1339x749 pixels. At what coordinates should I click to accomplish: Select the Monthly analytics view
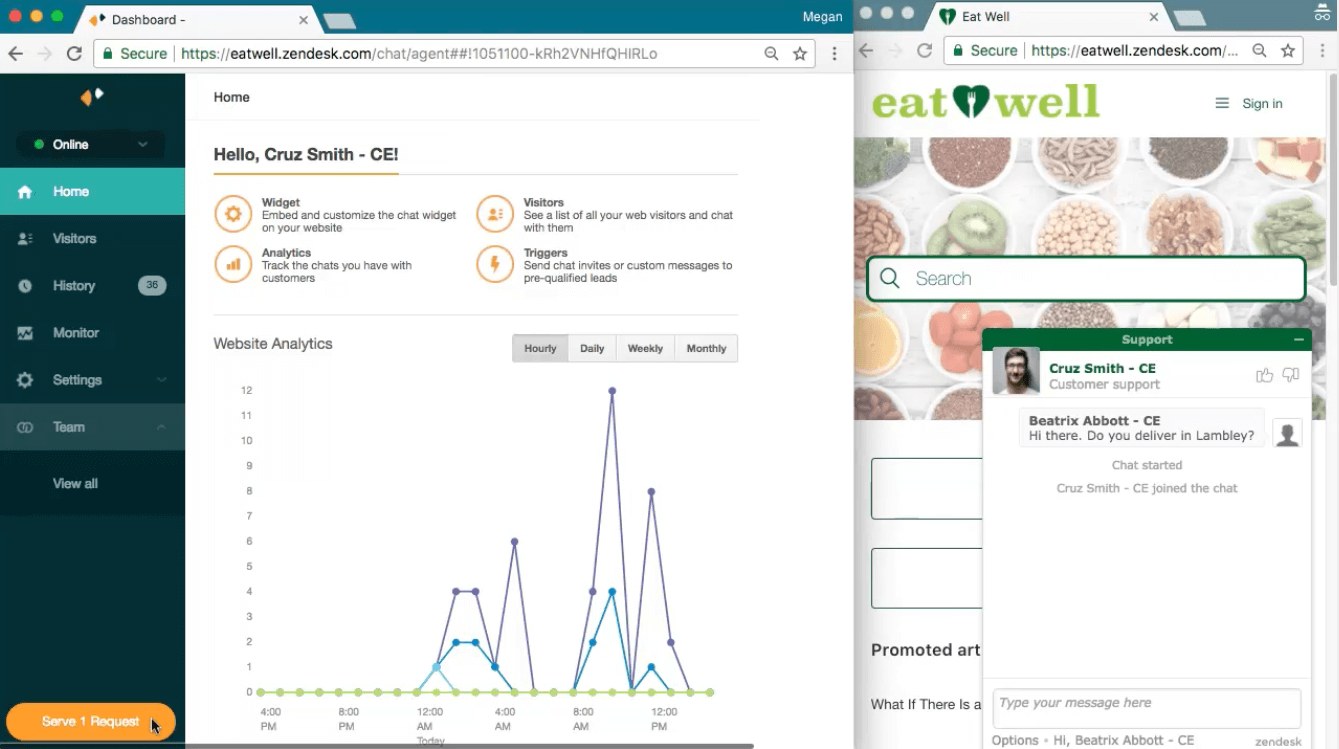click(x=706, y=348)
